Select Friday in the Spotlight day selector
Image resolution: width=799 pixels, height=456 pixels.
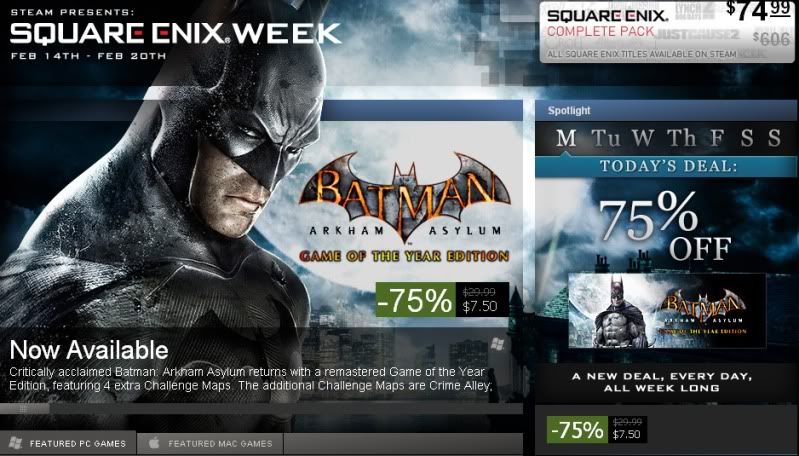pos(717,138)
